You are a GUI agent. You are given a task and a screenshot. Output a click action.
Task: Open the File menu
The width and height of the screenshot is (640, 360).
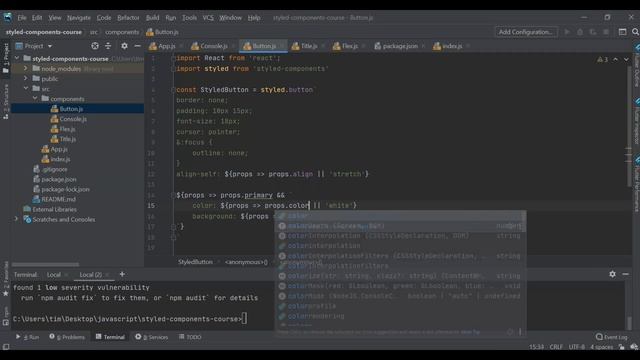pyautogui.click(x=22, y=18)
